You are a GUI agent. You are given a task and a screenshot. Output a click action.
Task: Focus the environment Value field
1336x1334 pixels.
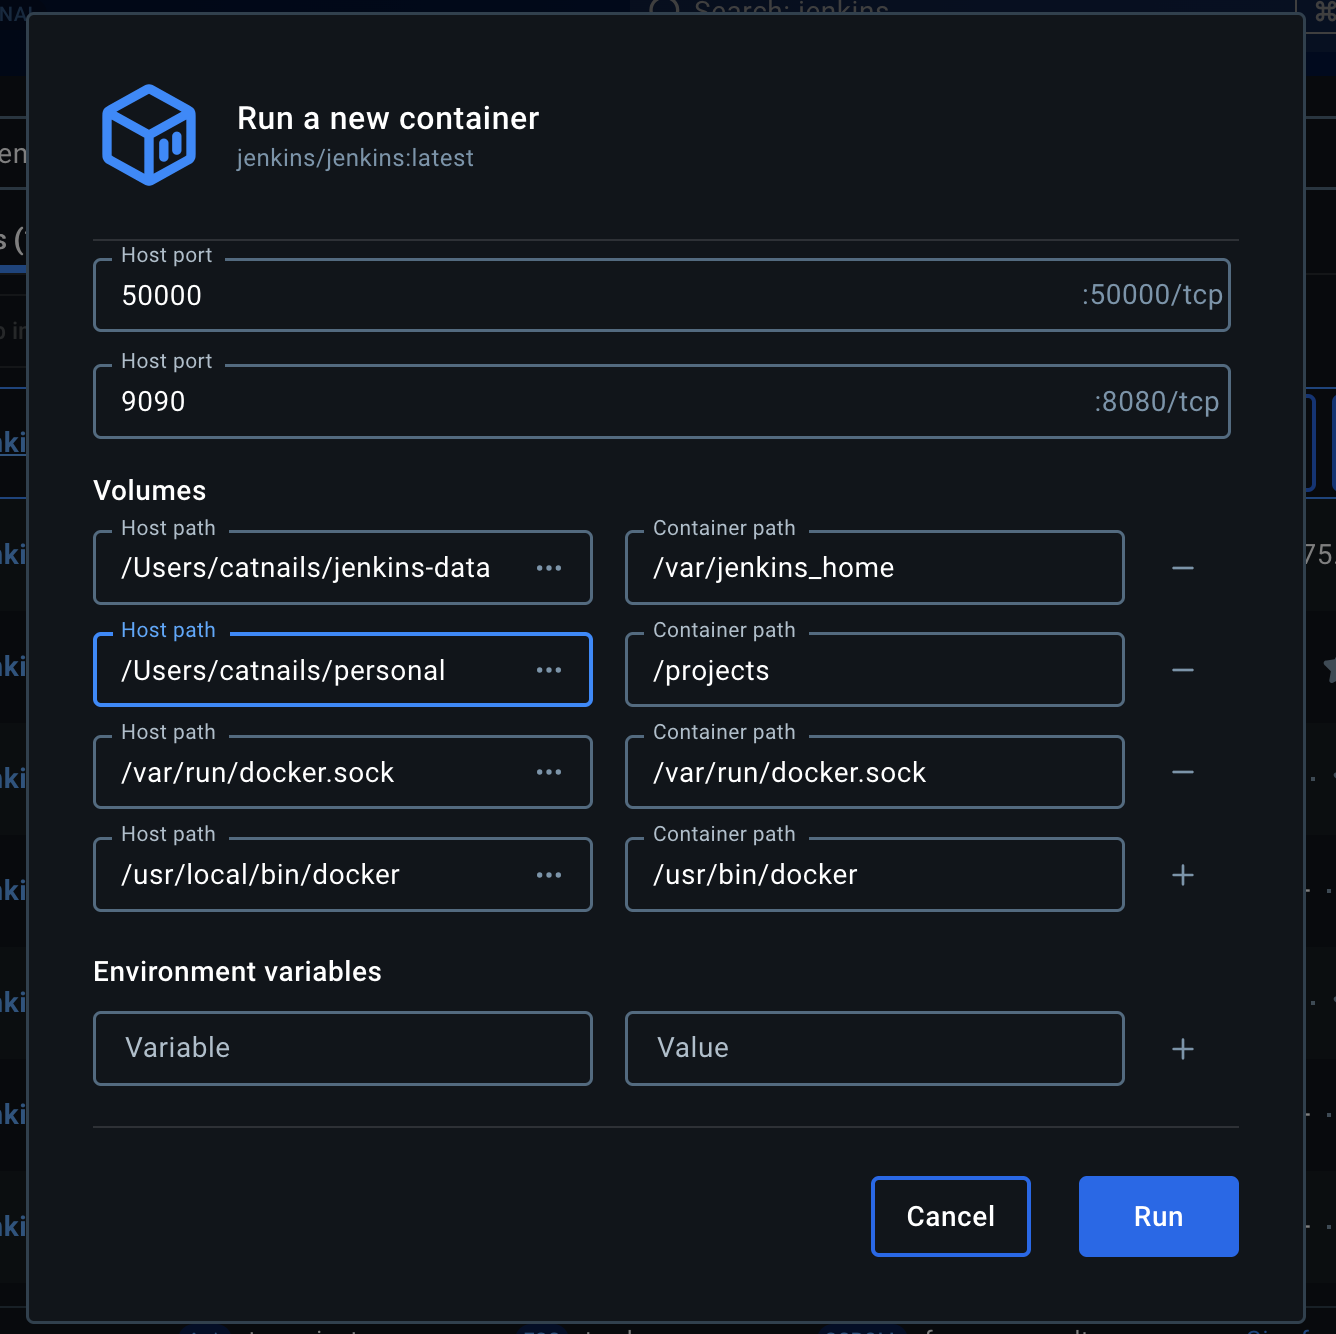tap(874, 1048)
